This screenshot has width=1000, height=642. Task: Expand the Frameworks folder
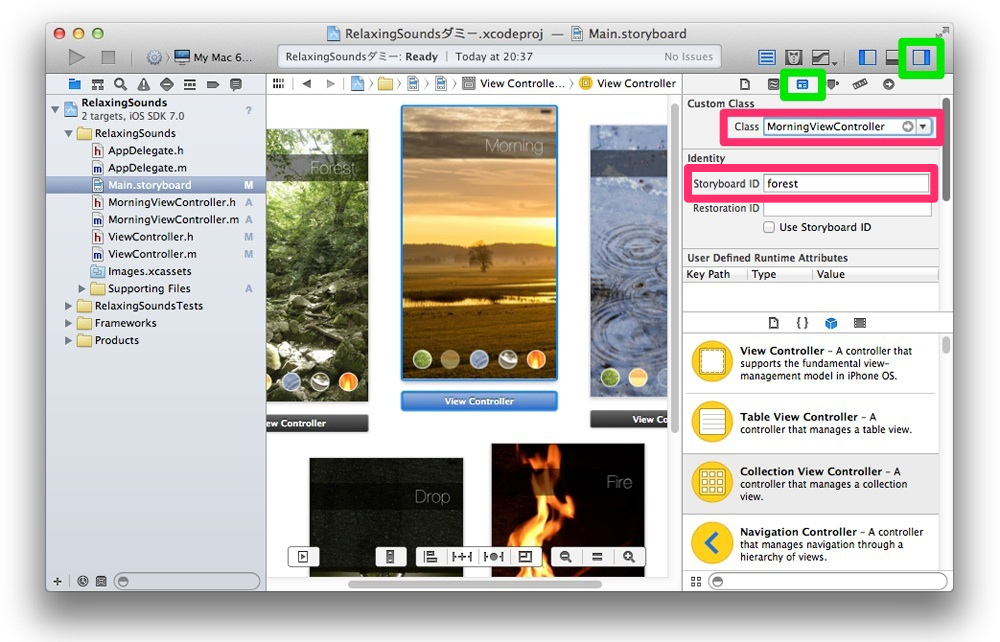[70, 323]
